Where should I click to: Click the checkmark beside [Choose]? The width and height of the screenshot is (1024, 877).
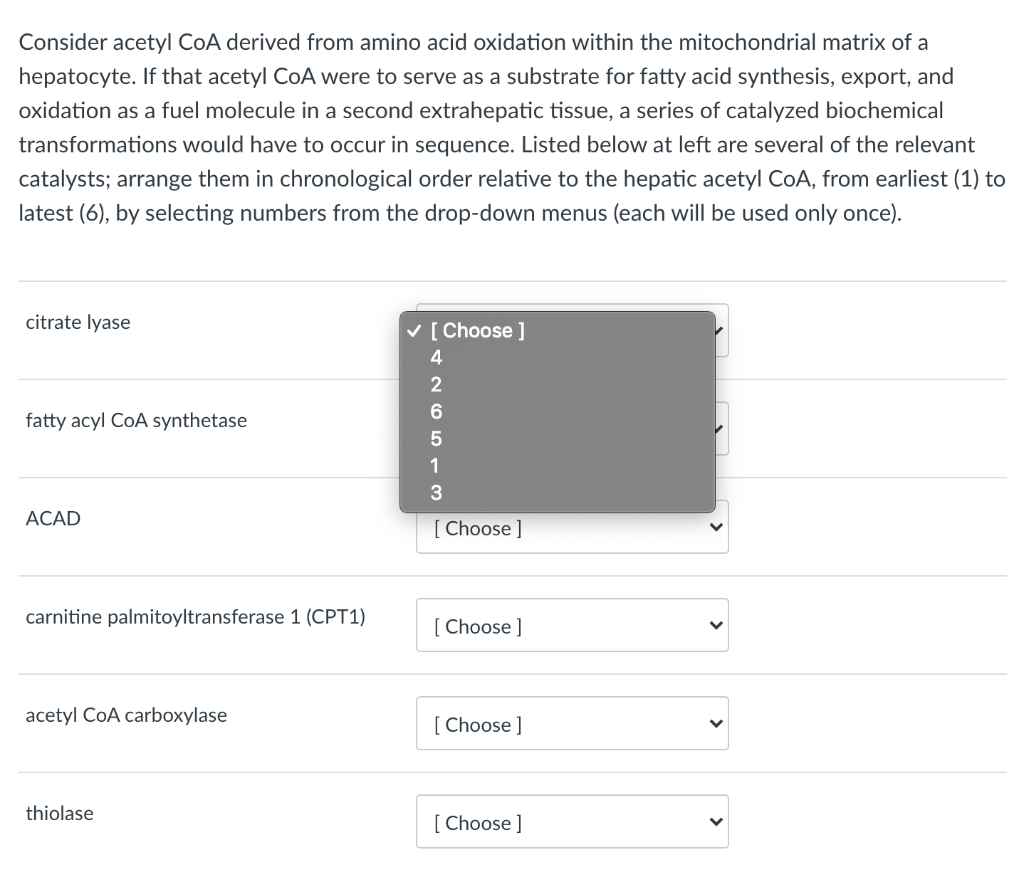[x=413, y=330]
